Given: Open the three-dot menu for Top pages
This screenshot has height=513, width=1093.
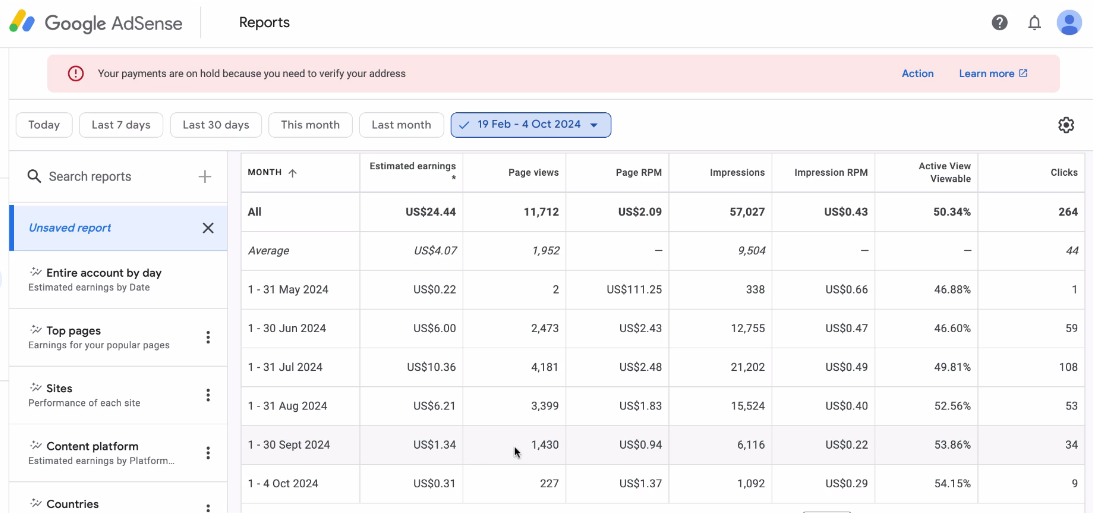Looking at the screenshot, I should pos(208,337).
